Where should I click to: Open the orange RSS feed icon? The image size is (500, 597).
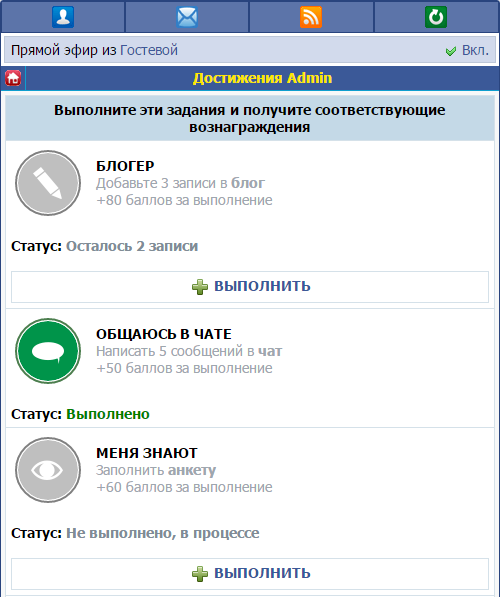[311, 17]
